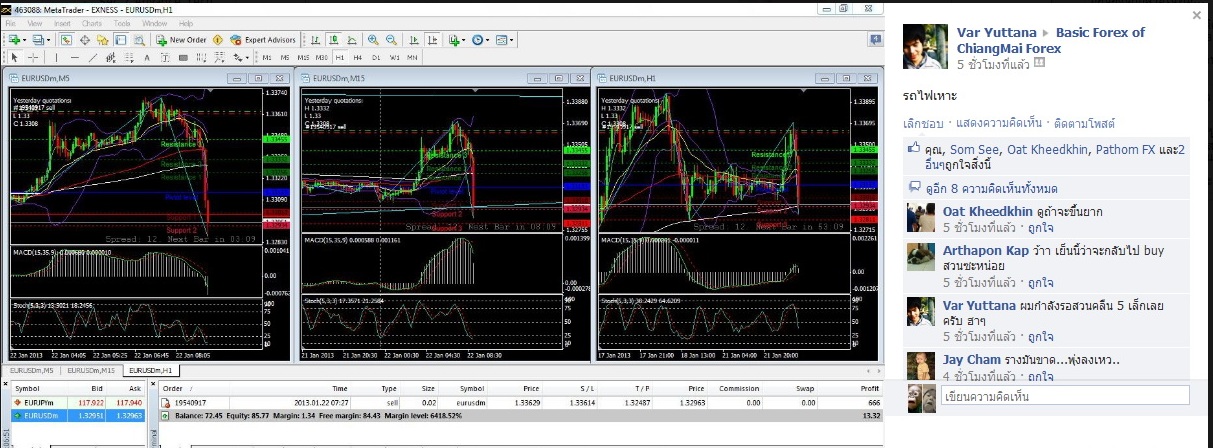Open the Insert menu
The image size is (1213, 448).
coord(62,23)
